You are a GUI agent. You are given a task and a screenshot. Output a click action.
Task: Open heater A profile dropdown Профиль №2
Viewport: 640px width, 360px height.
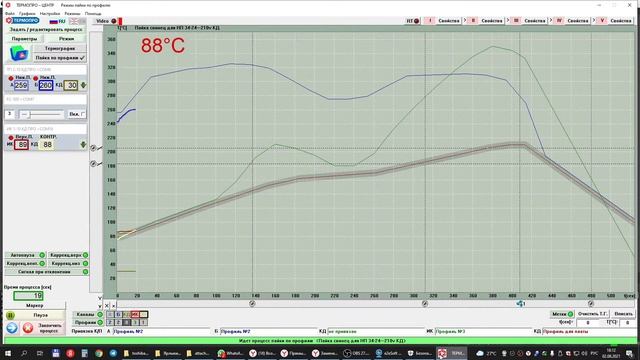coord(162,331)
